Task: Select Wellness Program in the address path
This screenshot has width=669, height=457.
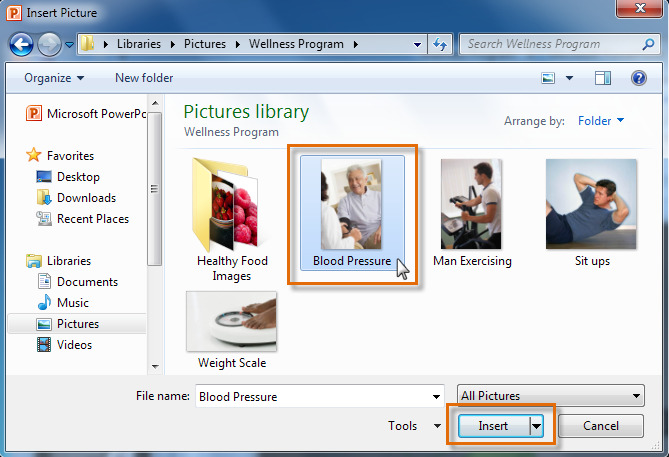Action: pos(296,44)
